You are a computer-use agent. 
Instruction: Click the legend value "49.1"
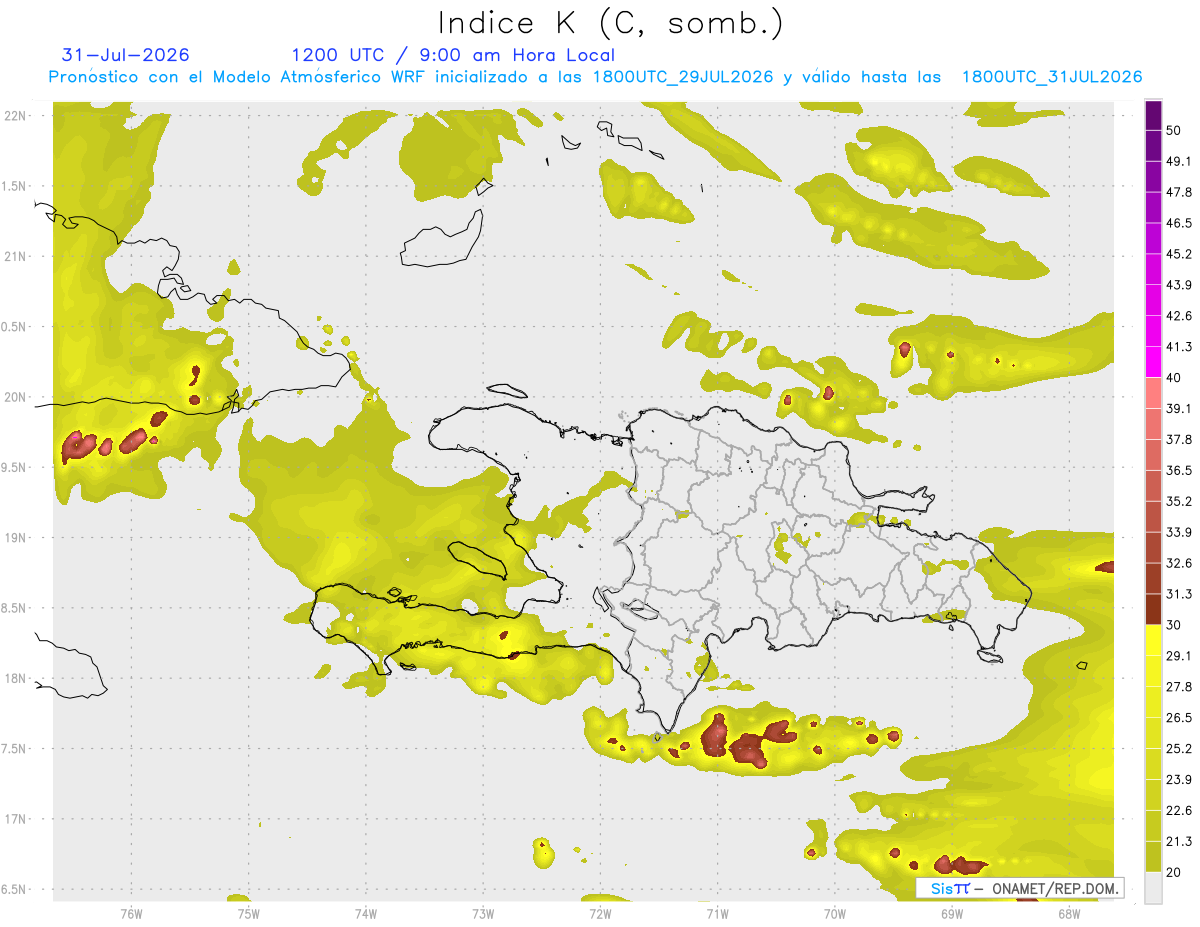click(x=1179, y=162)
